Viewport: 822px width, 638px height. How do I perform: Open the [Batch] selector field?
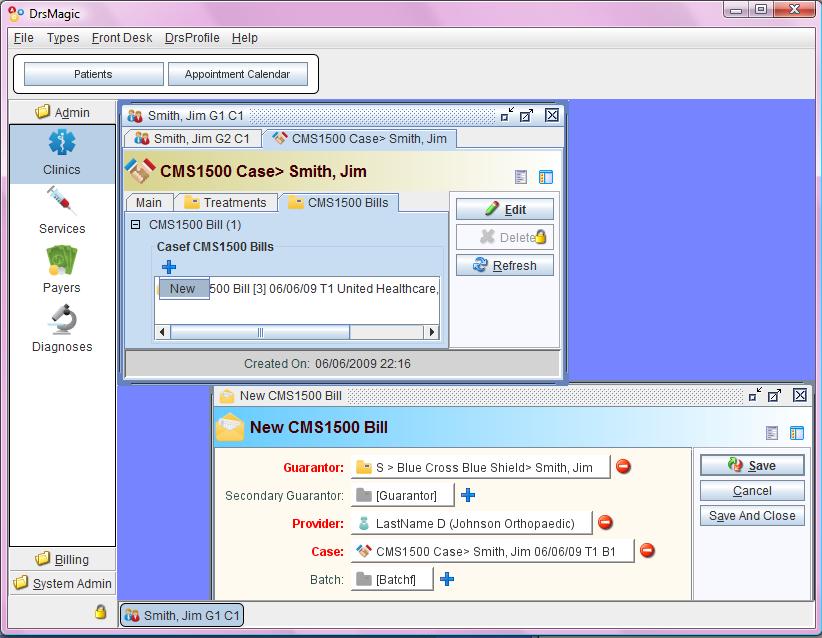point(392,579)
